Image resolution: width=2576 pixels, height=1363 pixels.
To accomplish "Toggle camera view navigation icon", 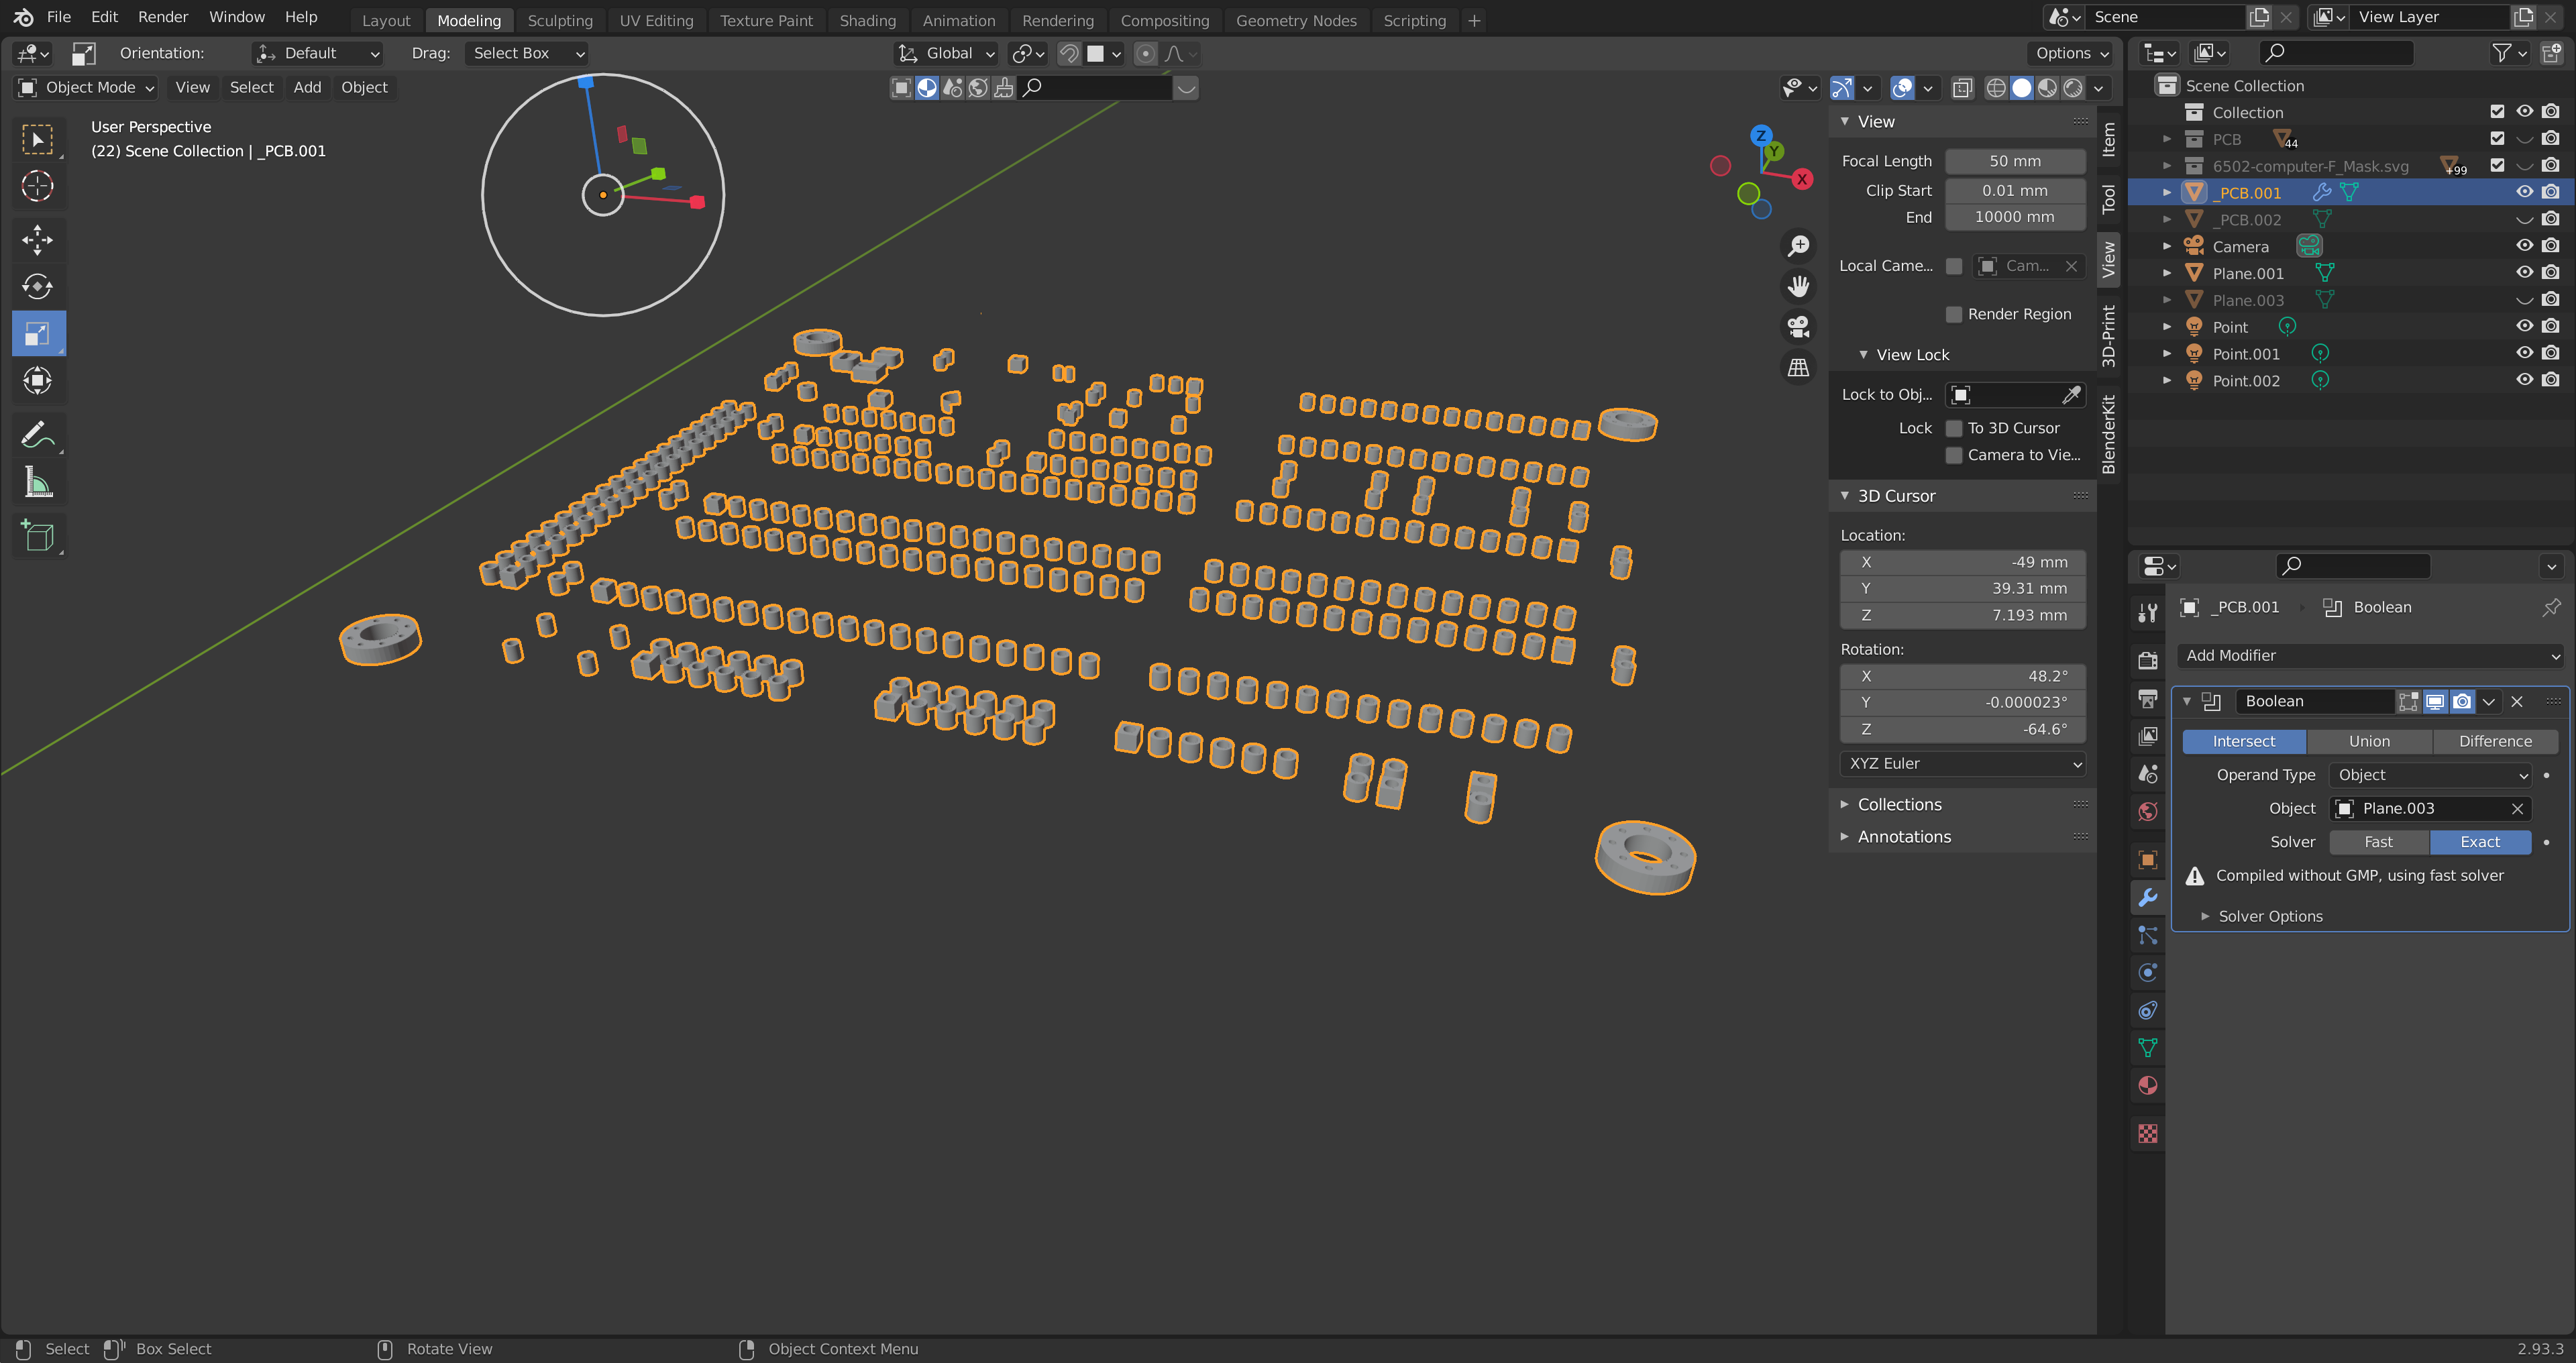I will click(x=1798, y=327).
